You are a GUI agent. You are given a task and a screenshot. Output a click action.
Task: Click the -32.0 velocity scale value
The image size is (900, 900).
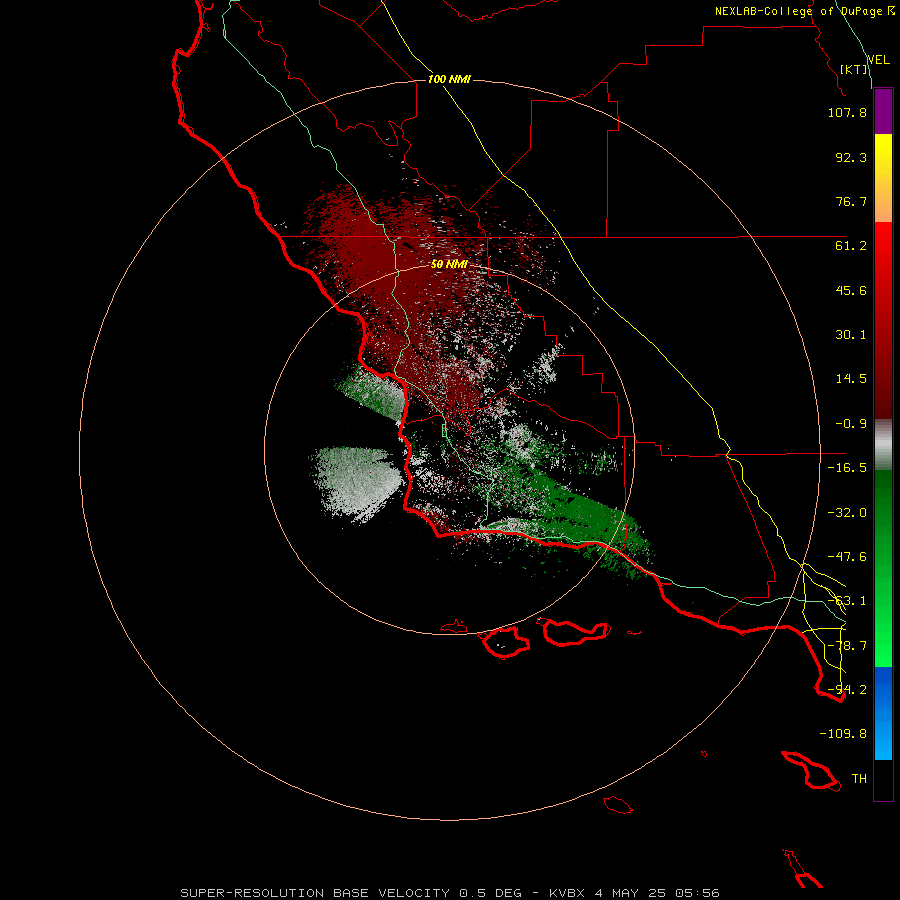847,513
